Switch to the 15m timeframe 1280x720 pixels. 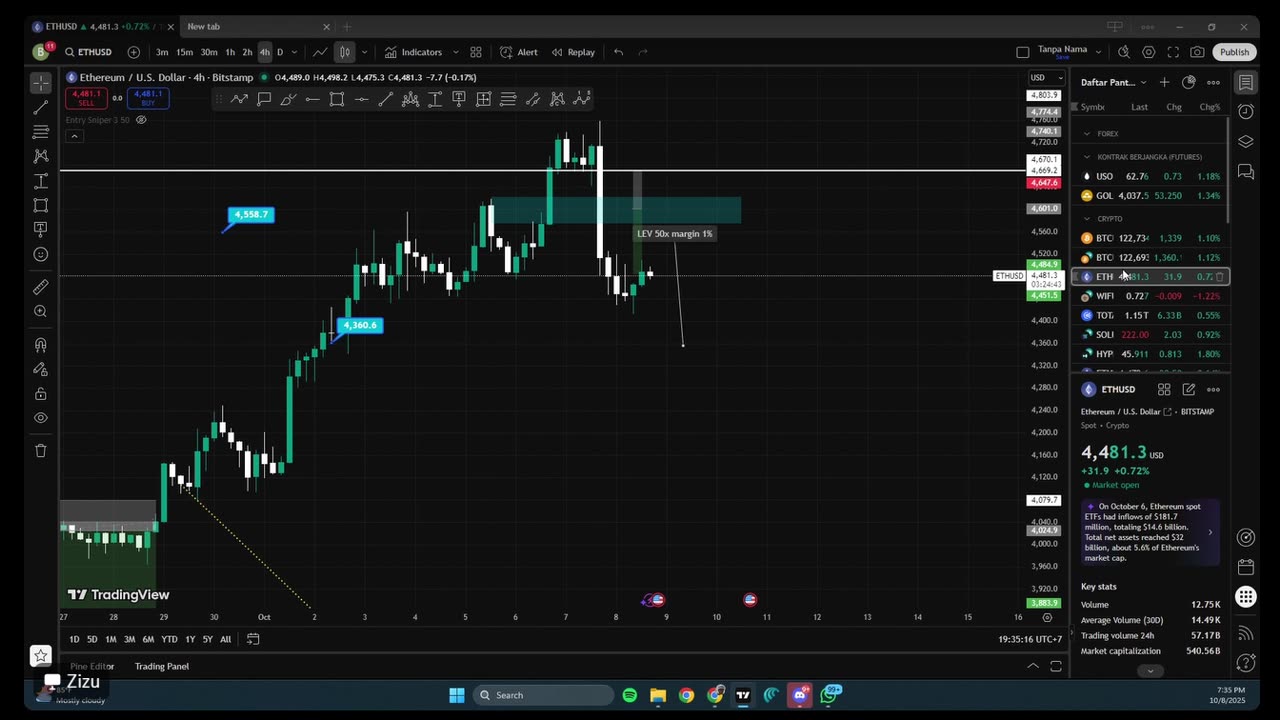tap(185, 52)
